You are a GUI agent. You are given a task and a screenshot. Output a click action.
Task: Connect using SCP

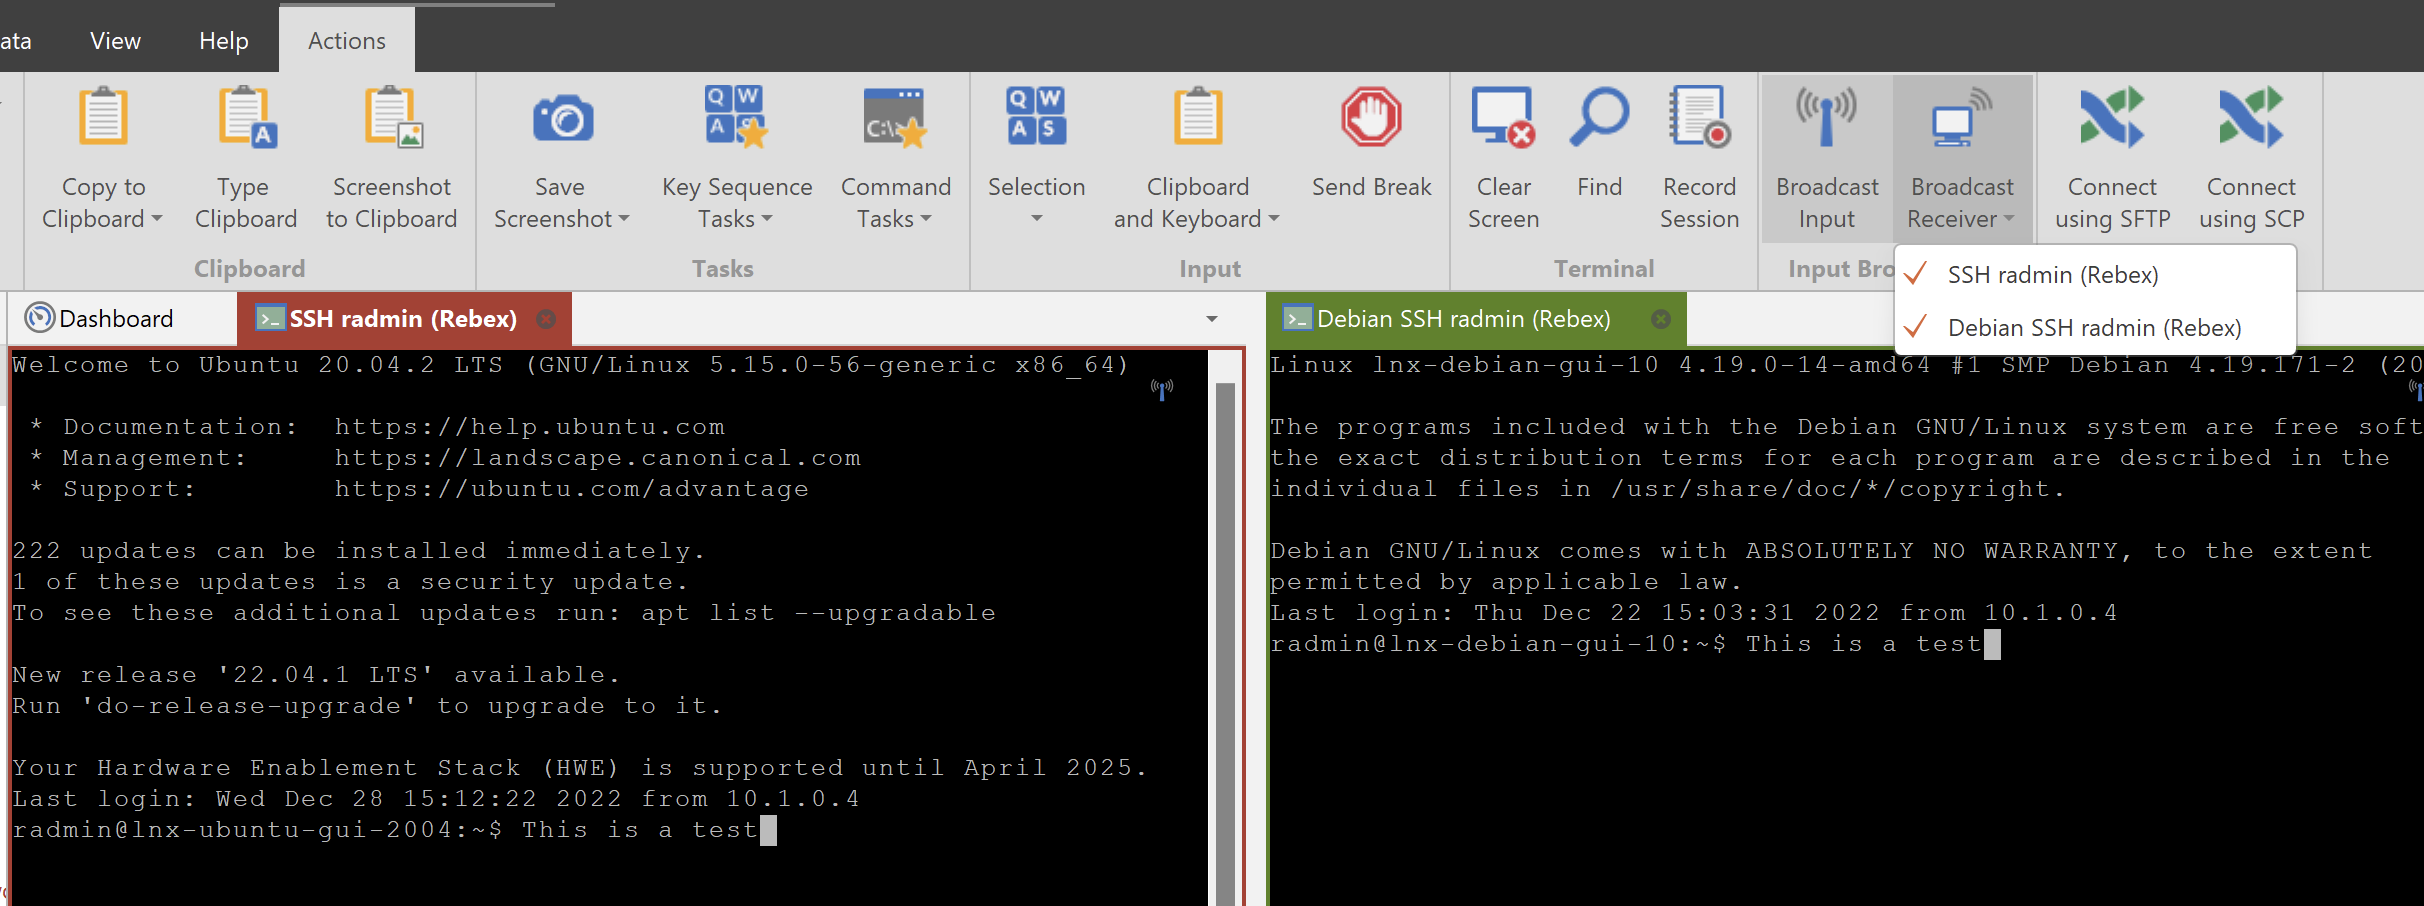pos(2251,119)
